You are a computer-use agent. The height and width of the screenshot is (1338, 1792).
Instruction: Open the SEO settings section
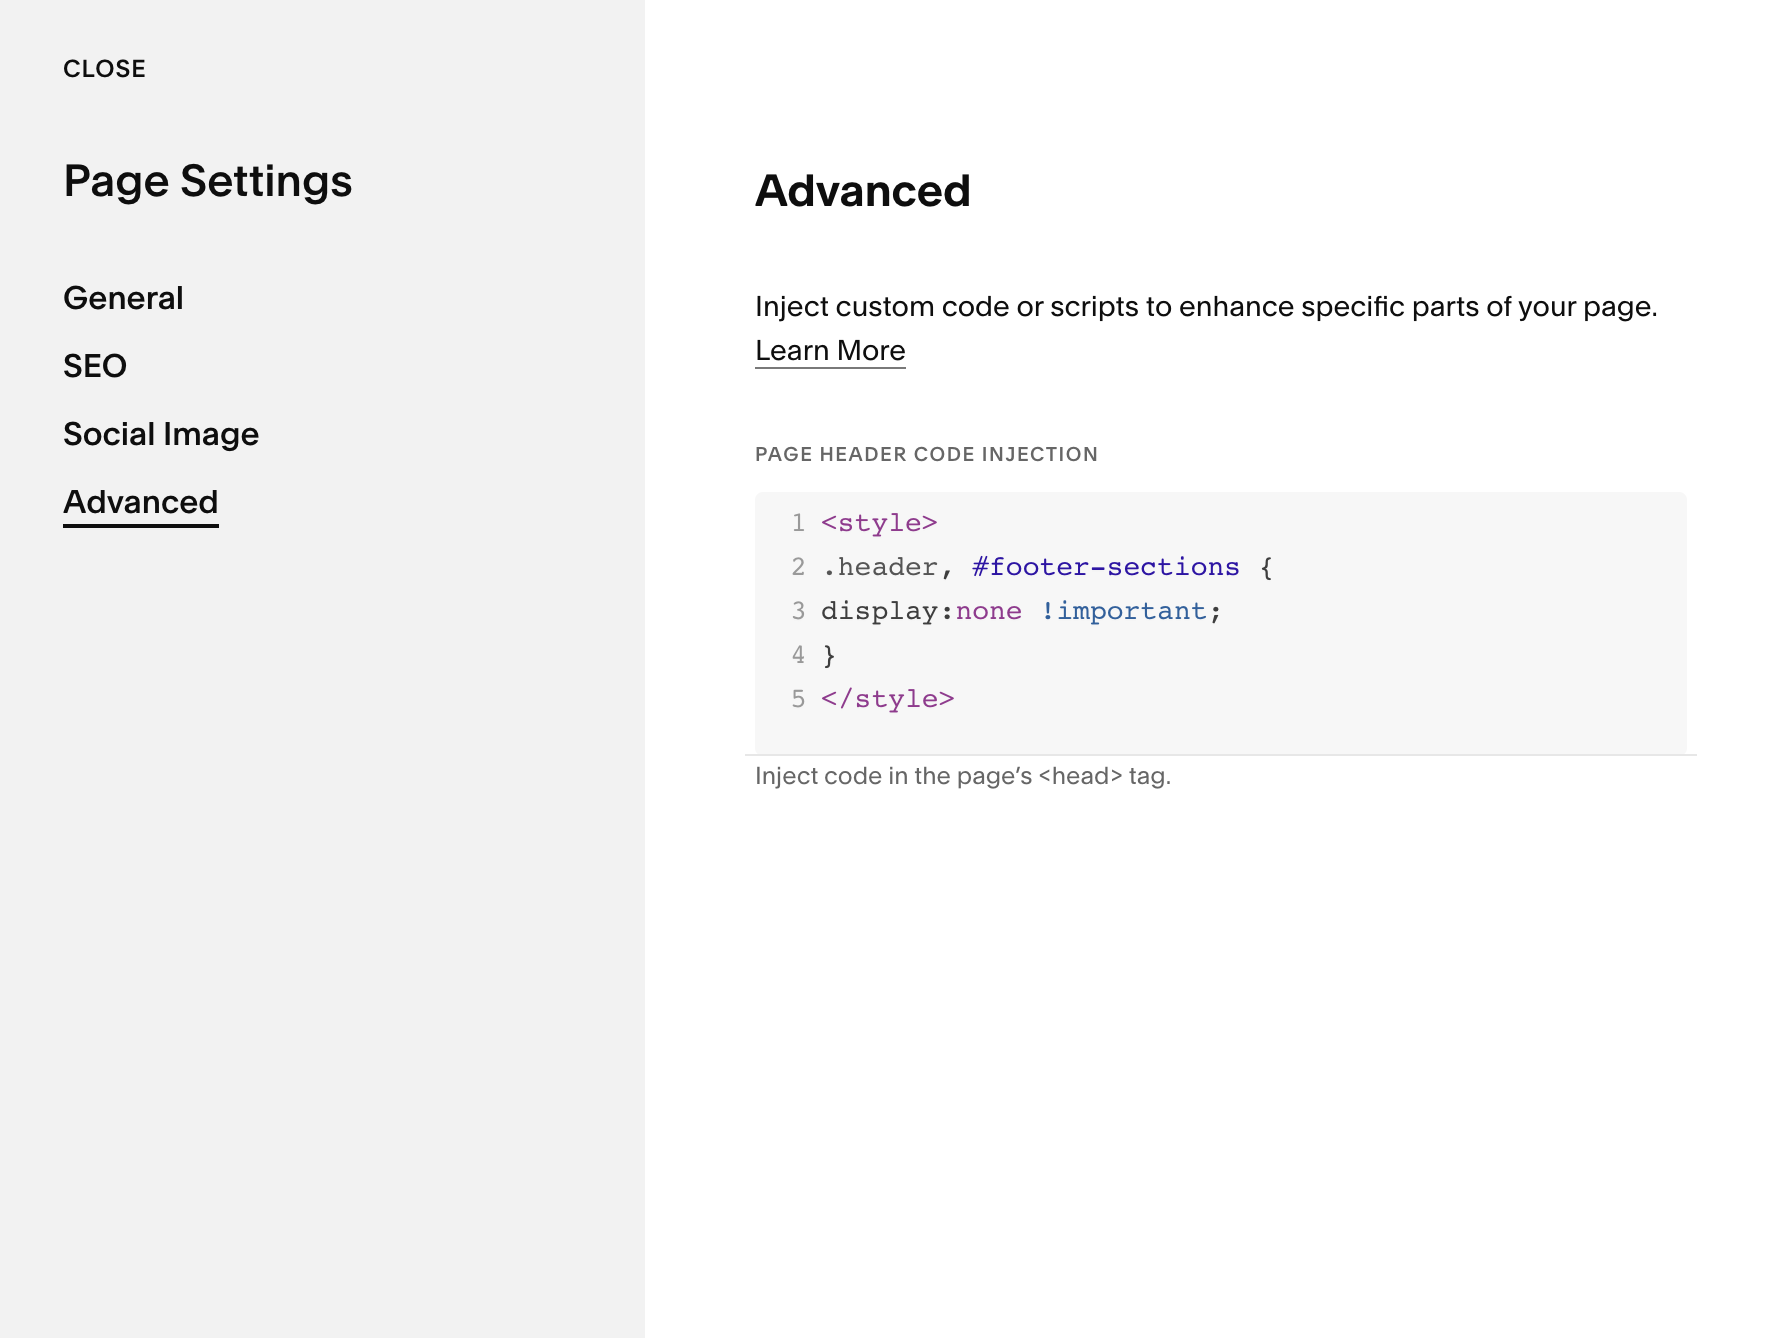click(x=95, y=365)
